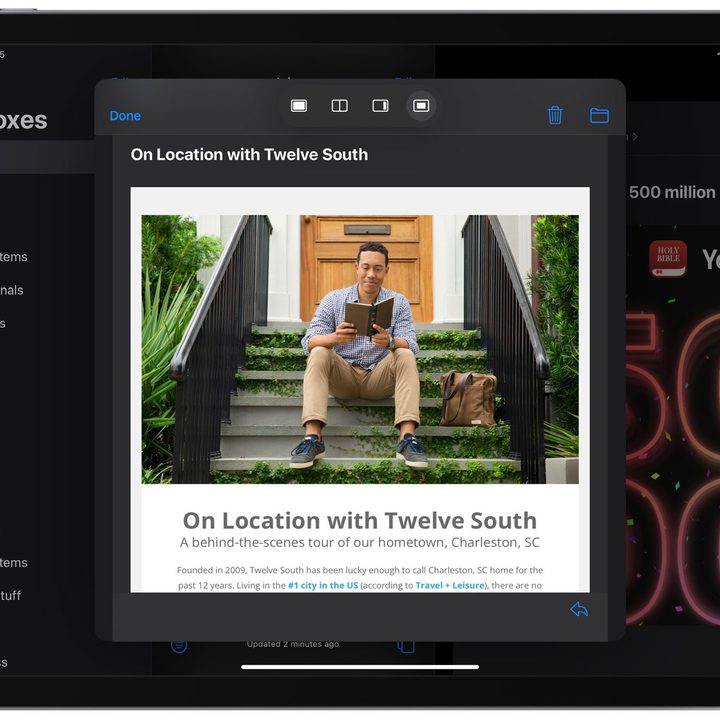
Task: Tap the home indicator bar
Action: 360,667
